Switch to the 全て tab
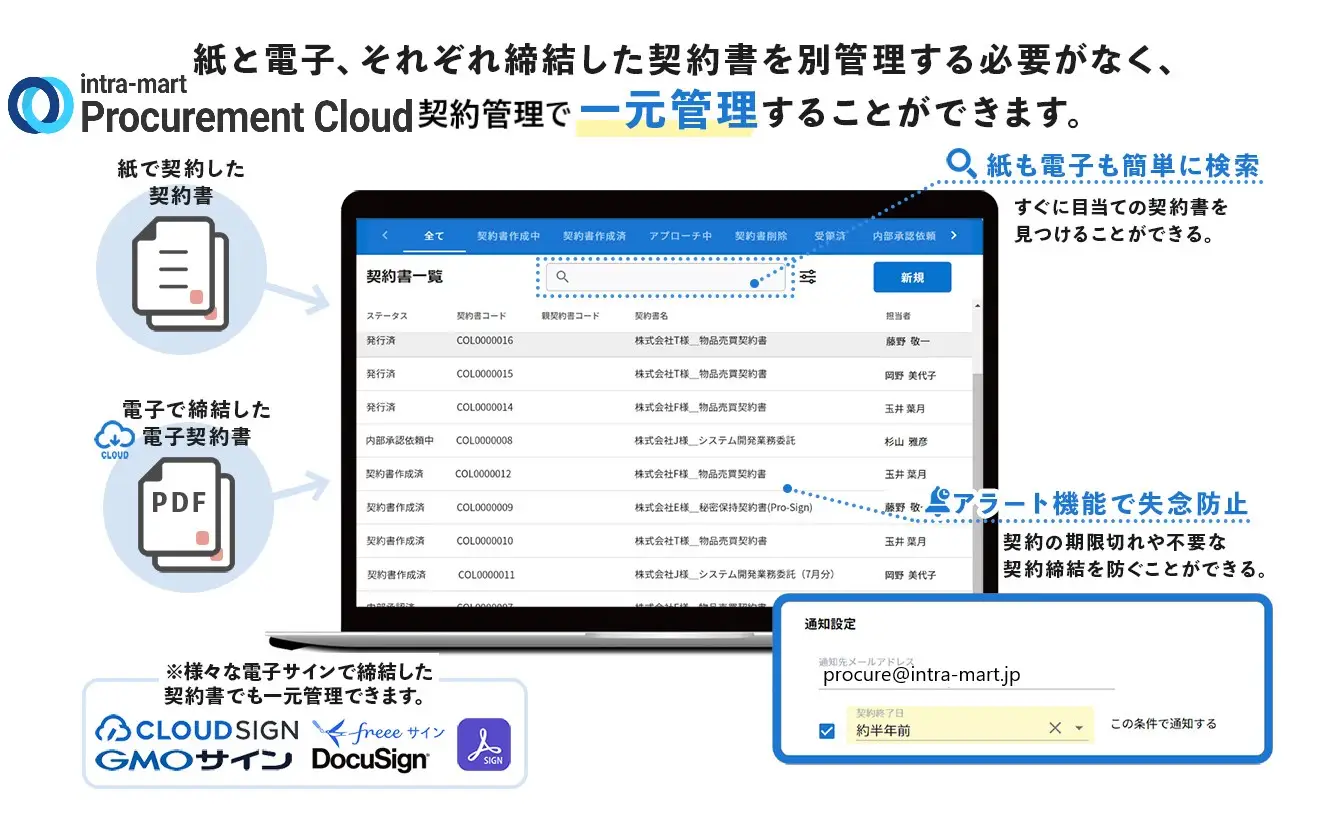This screenshot has height=818, width=1337. click(434, 236)
